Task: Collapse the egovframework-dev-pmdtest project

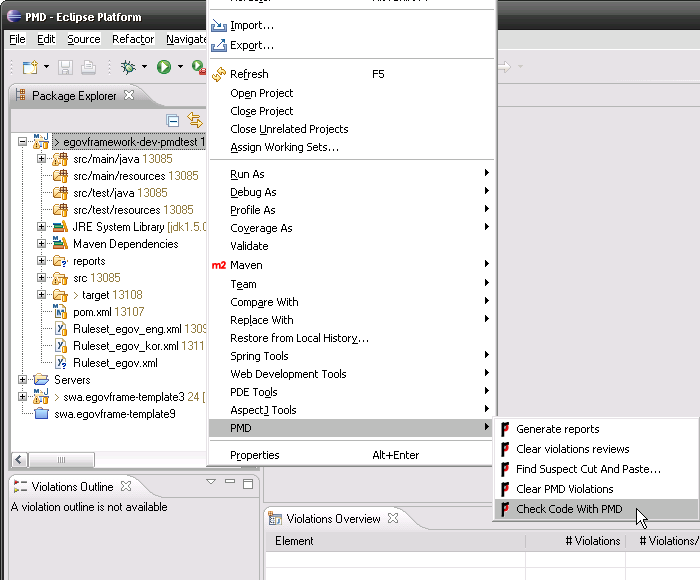Action: click(x=22, y=142)
